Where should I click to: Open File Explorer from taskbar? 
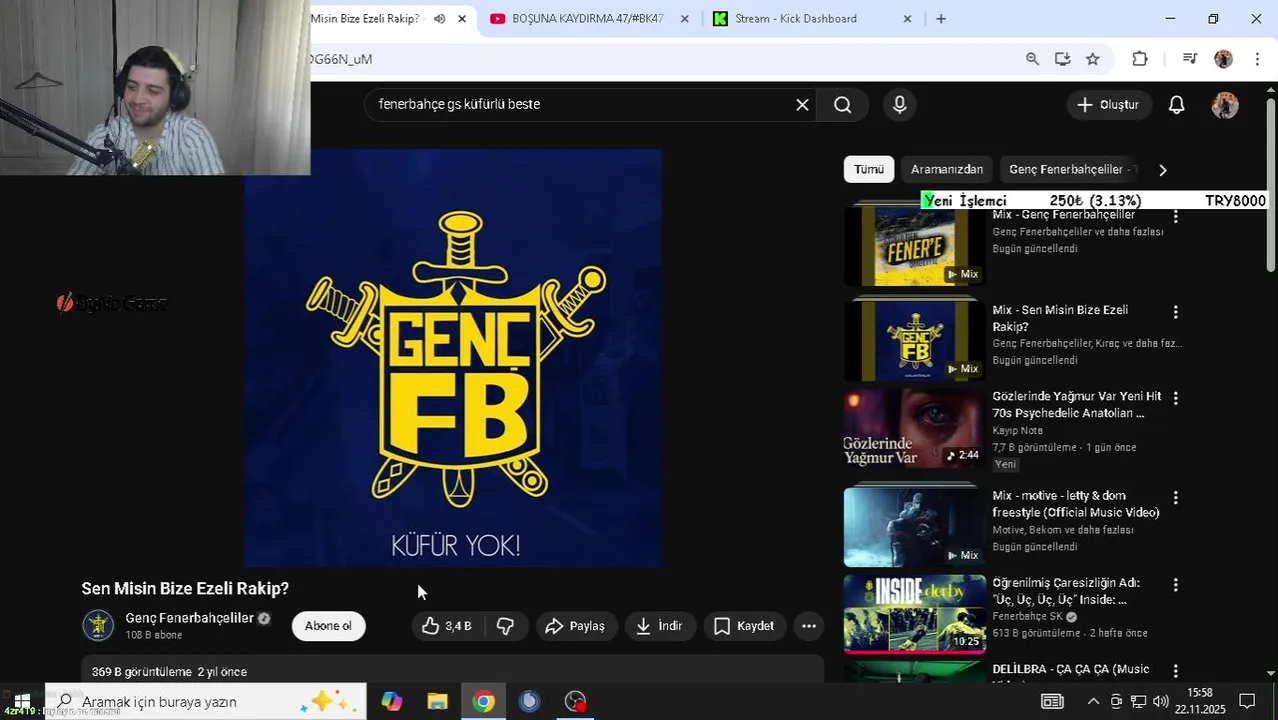click(437, 702)
